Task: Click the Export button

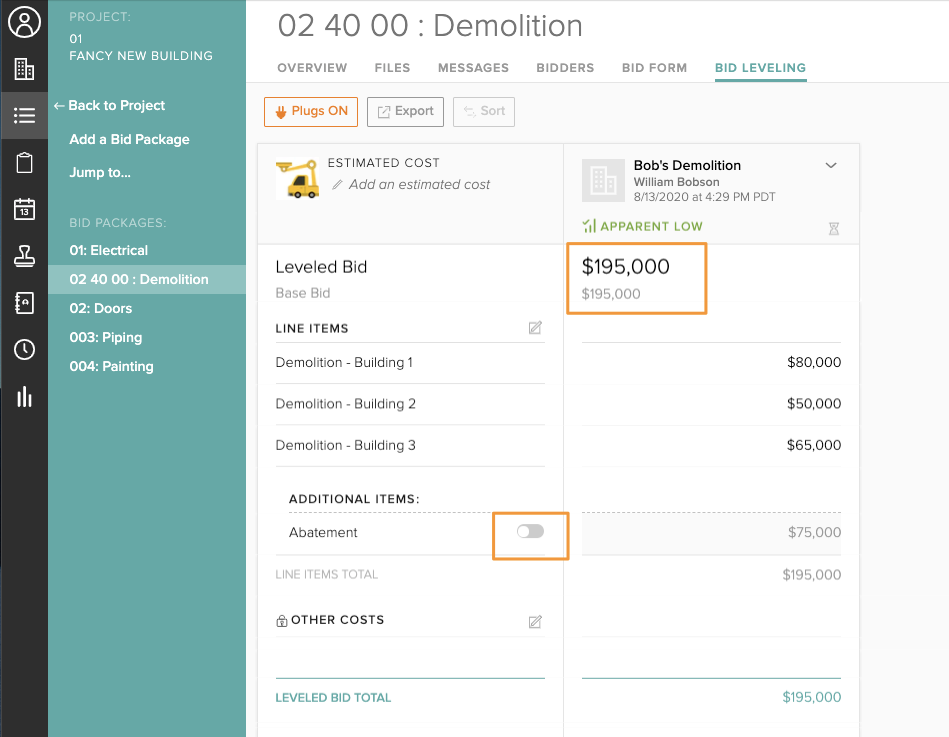Action: coord(405,111)
